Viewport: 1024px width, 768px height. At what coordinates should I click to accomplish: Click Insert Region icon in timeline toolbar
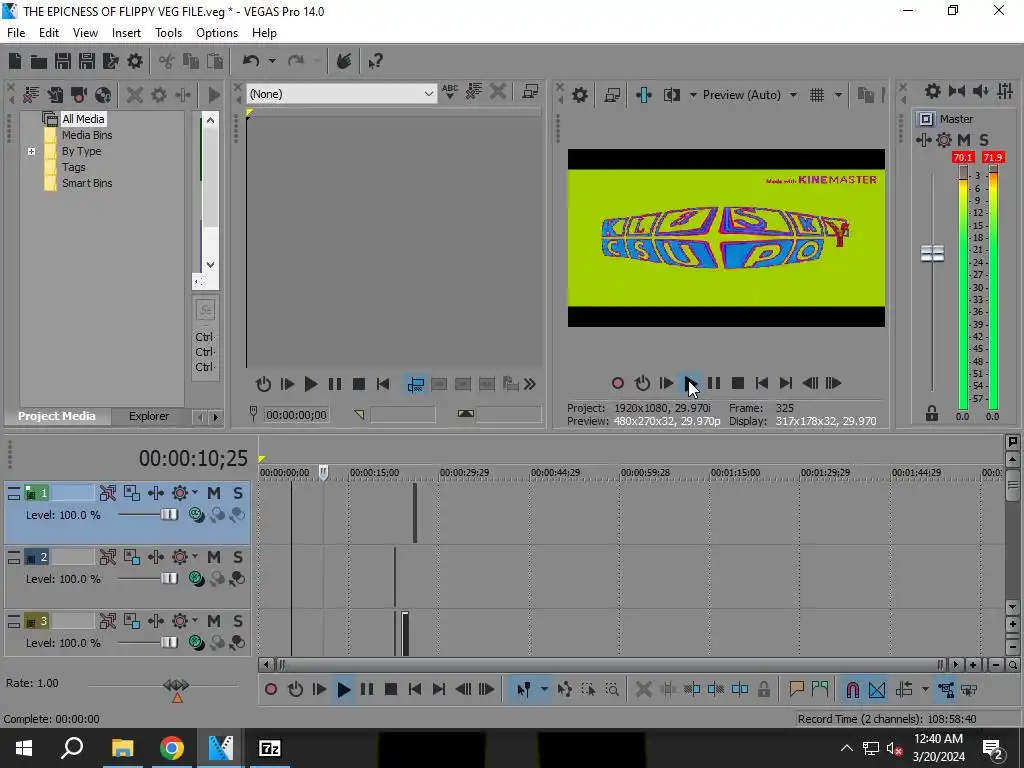820,689
